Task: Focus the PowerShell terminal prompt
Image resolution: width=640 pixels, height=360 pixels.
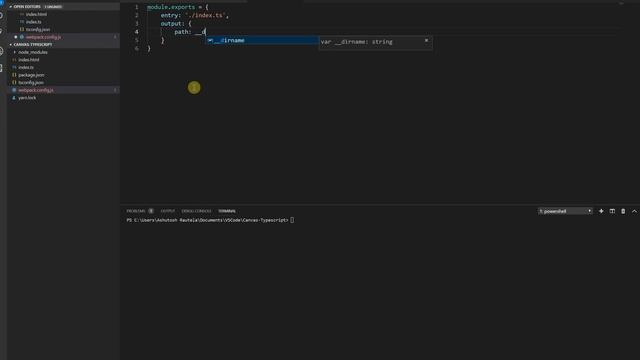Action: [210, 220]
